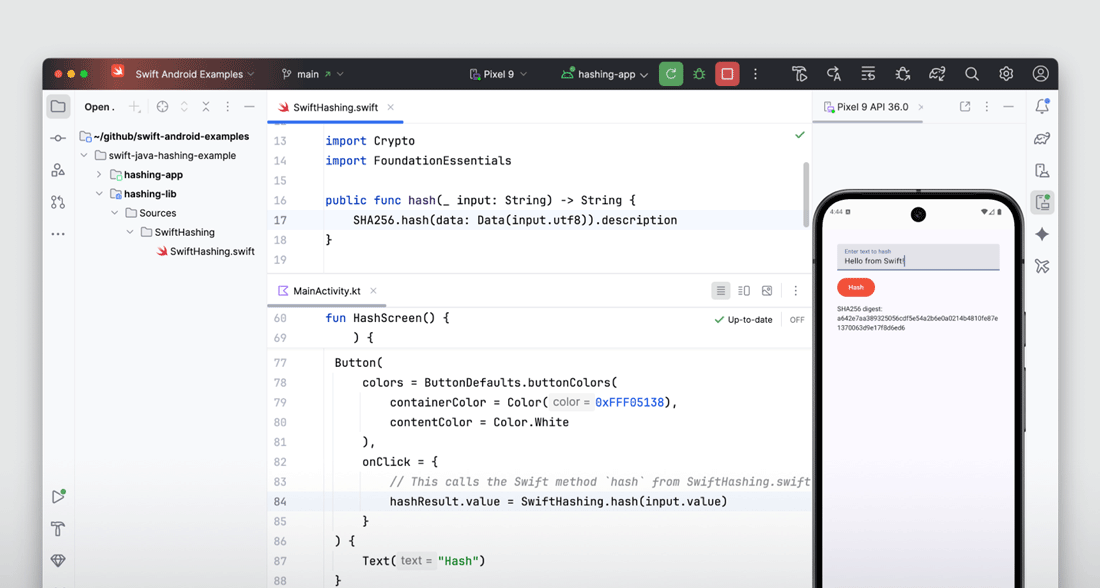Select the SwiftHashing.swift editor tab

pyautogui.click(x=335, y=107)
